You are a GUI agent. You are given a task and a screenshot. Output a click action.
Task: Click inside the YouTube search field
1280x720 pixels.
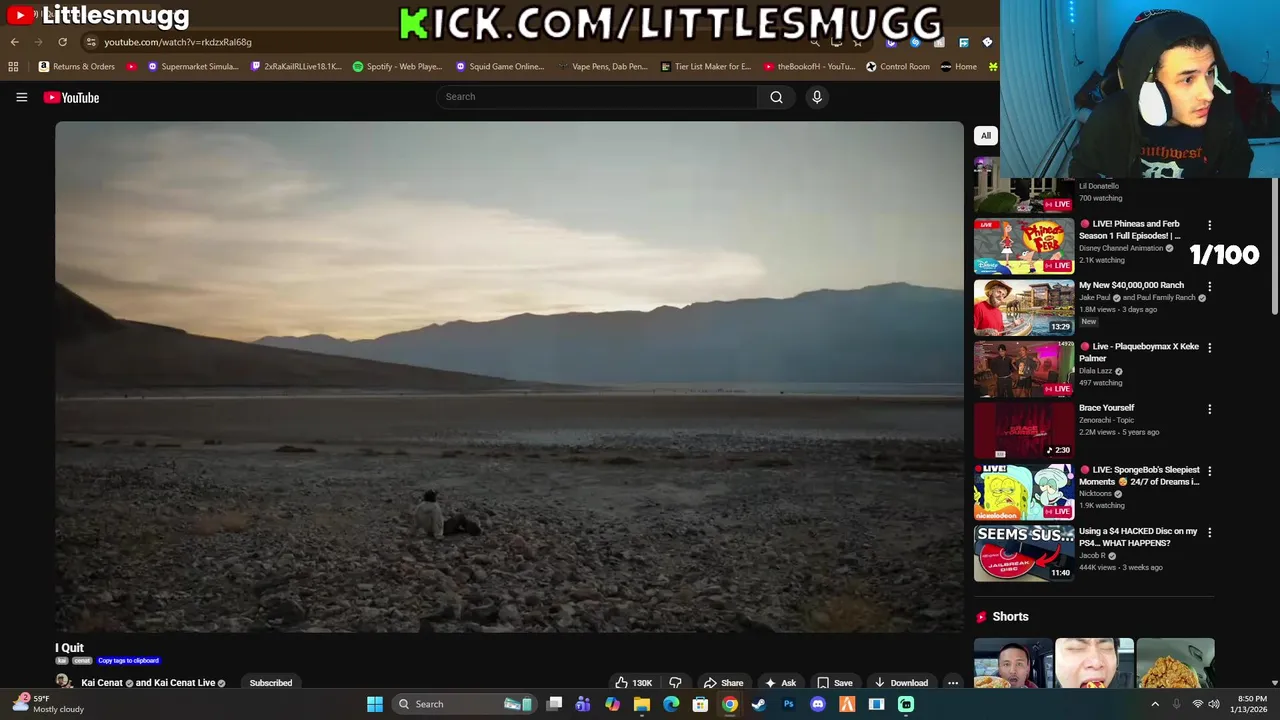[x=597, y=97]
